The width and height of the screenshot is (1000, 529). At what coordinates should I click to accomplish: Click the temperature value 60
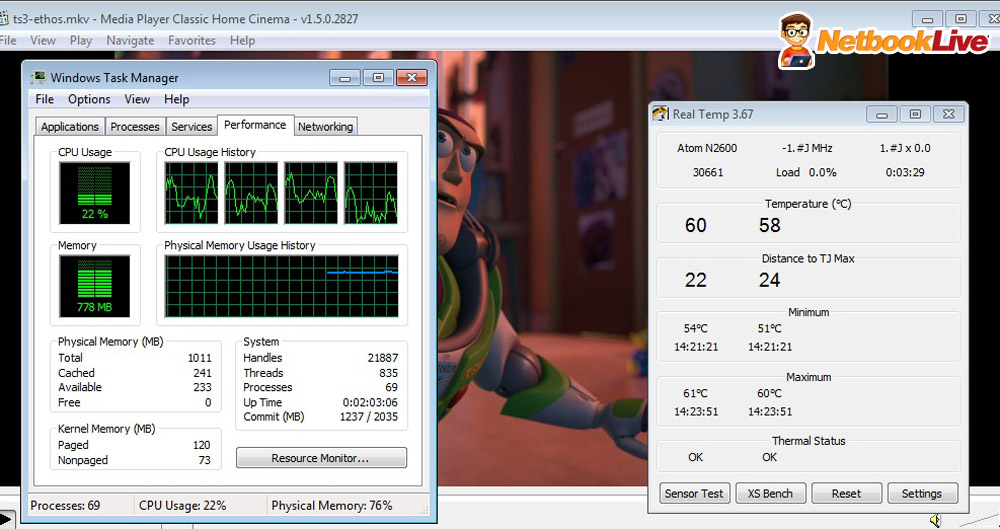point(696,225)
